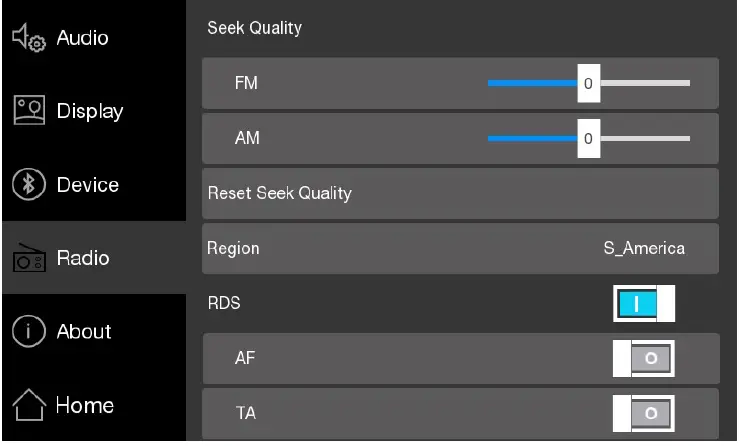Enable the AF toggle
Image resolution: width=740 pixels, height=446 pixels.
coord(644,358)
